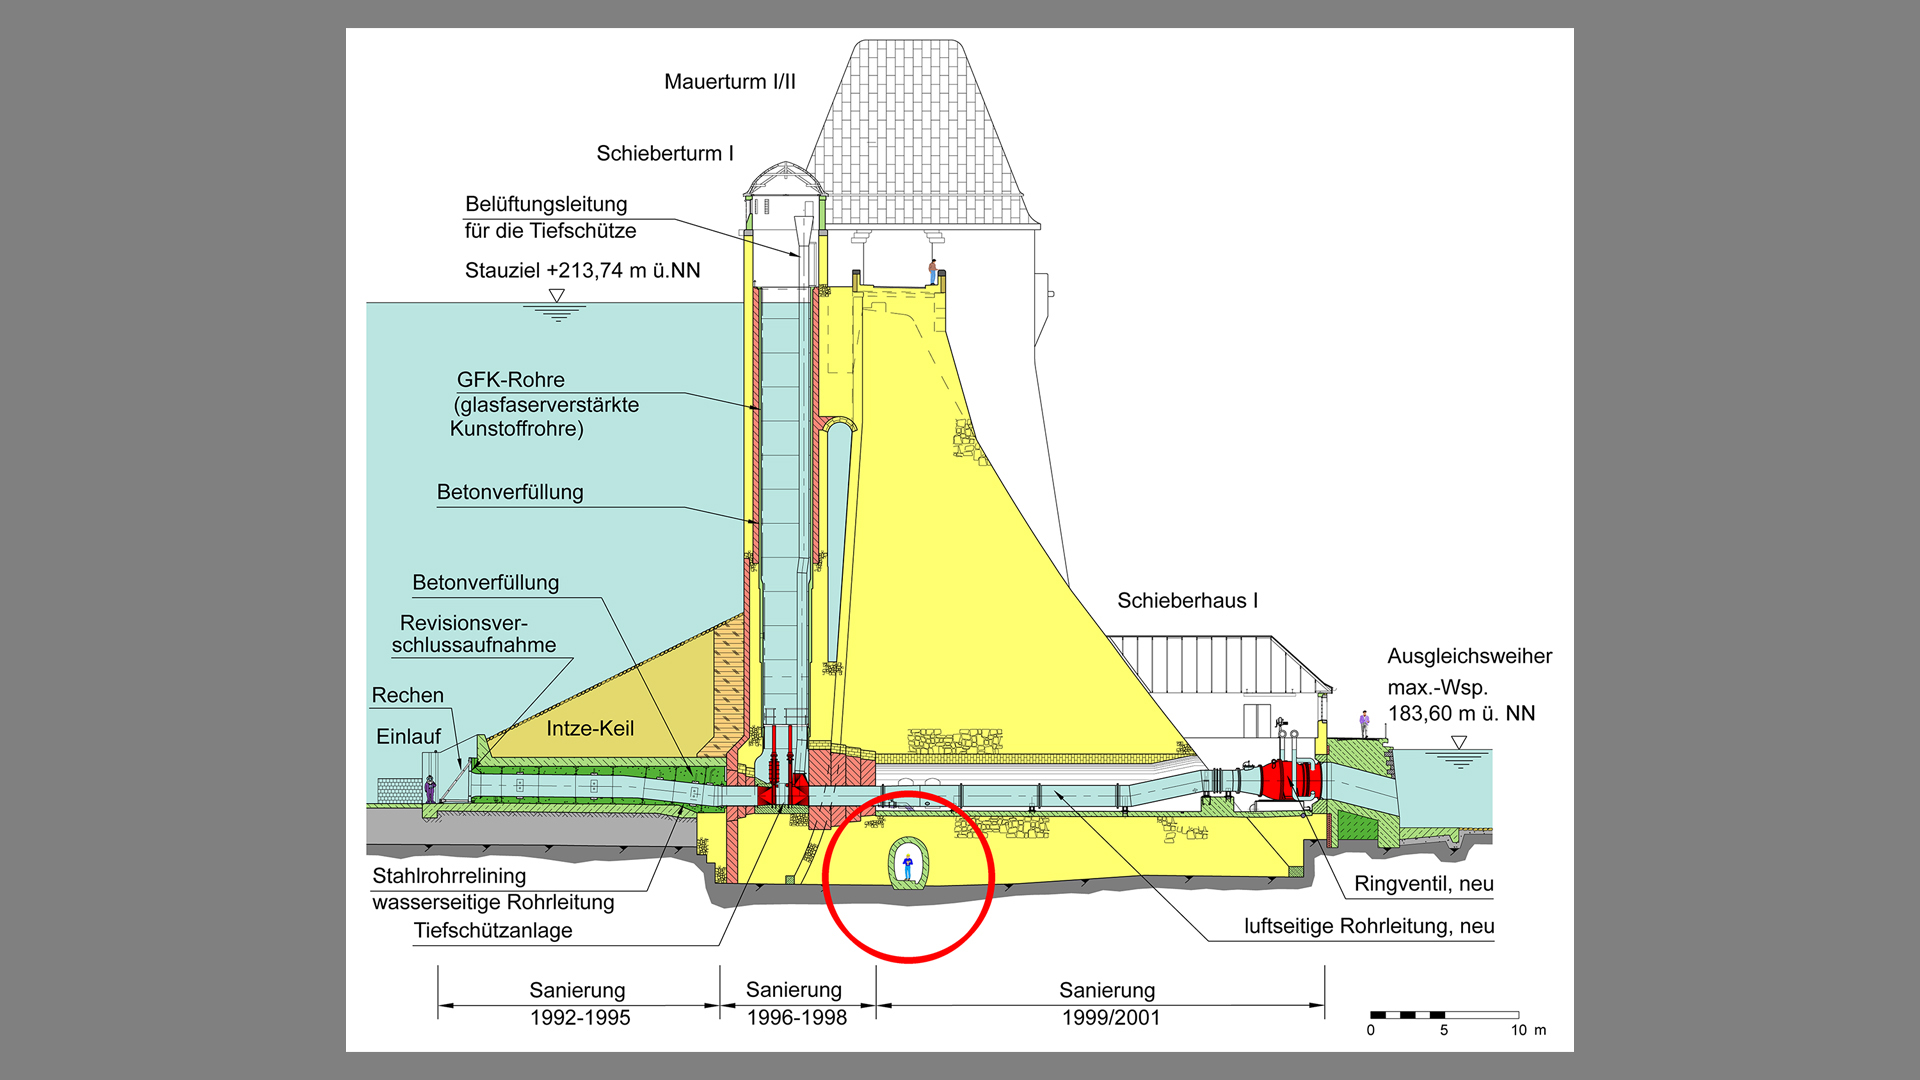Click the 'Schieberhaus I' label

click(1187, 601)
